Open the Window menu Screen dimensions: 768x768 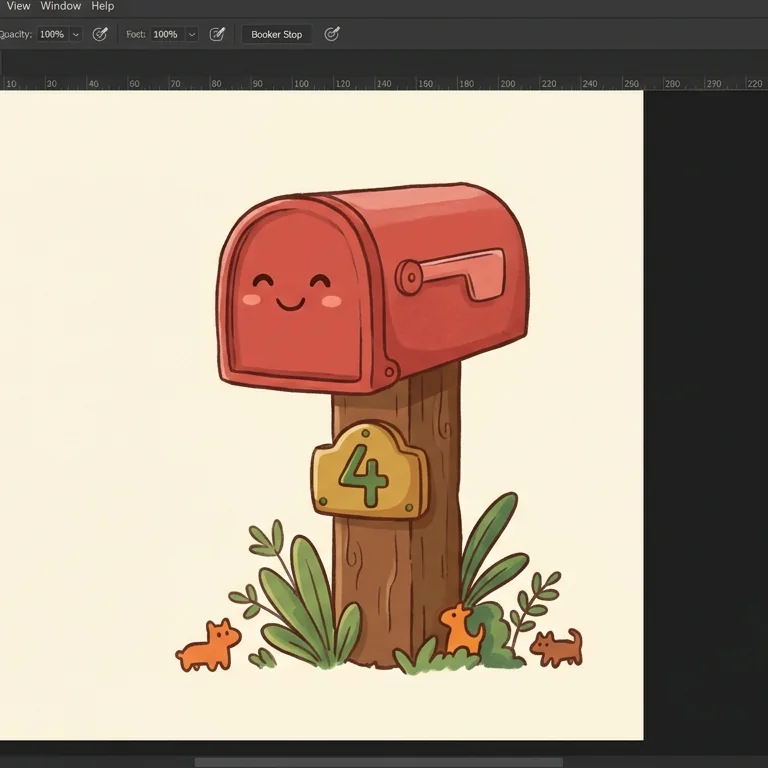pyautogui.click(x=61, y=6)
